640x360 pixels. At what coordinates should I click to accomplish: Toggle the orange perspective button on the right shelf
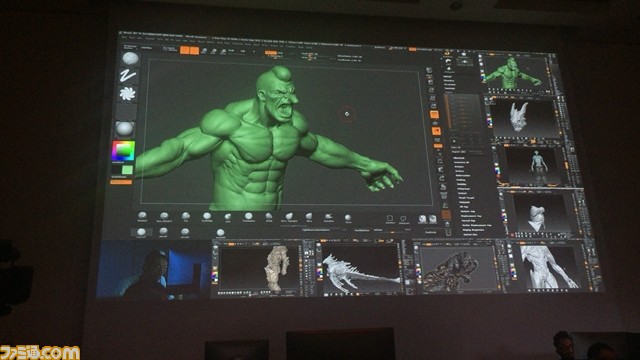tap(434, 115)
